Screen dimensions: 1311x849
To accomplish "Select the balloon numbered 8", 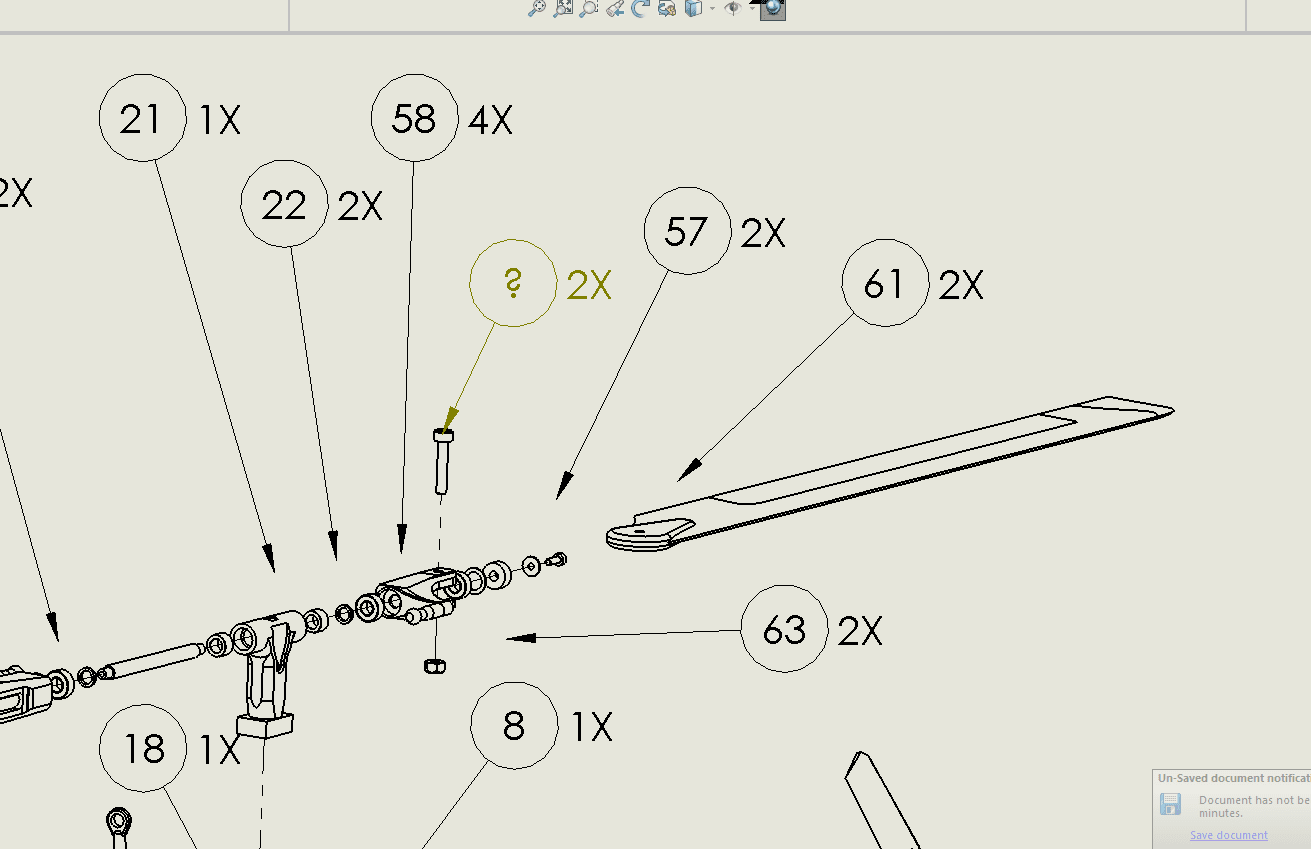I will pyautogui.click(x=514, y=725).
